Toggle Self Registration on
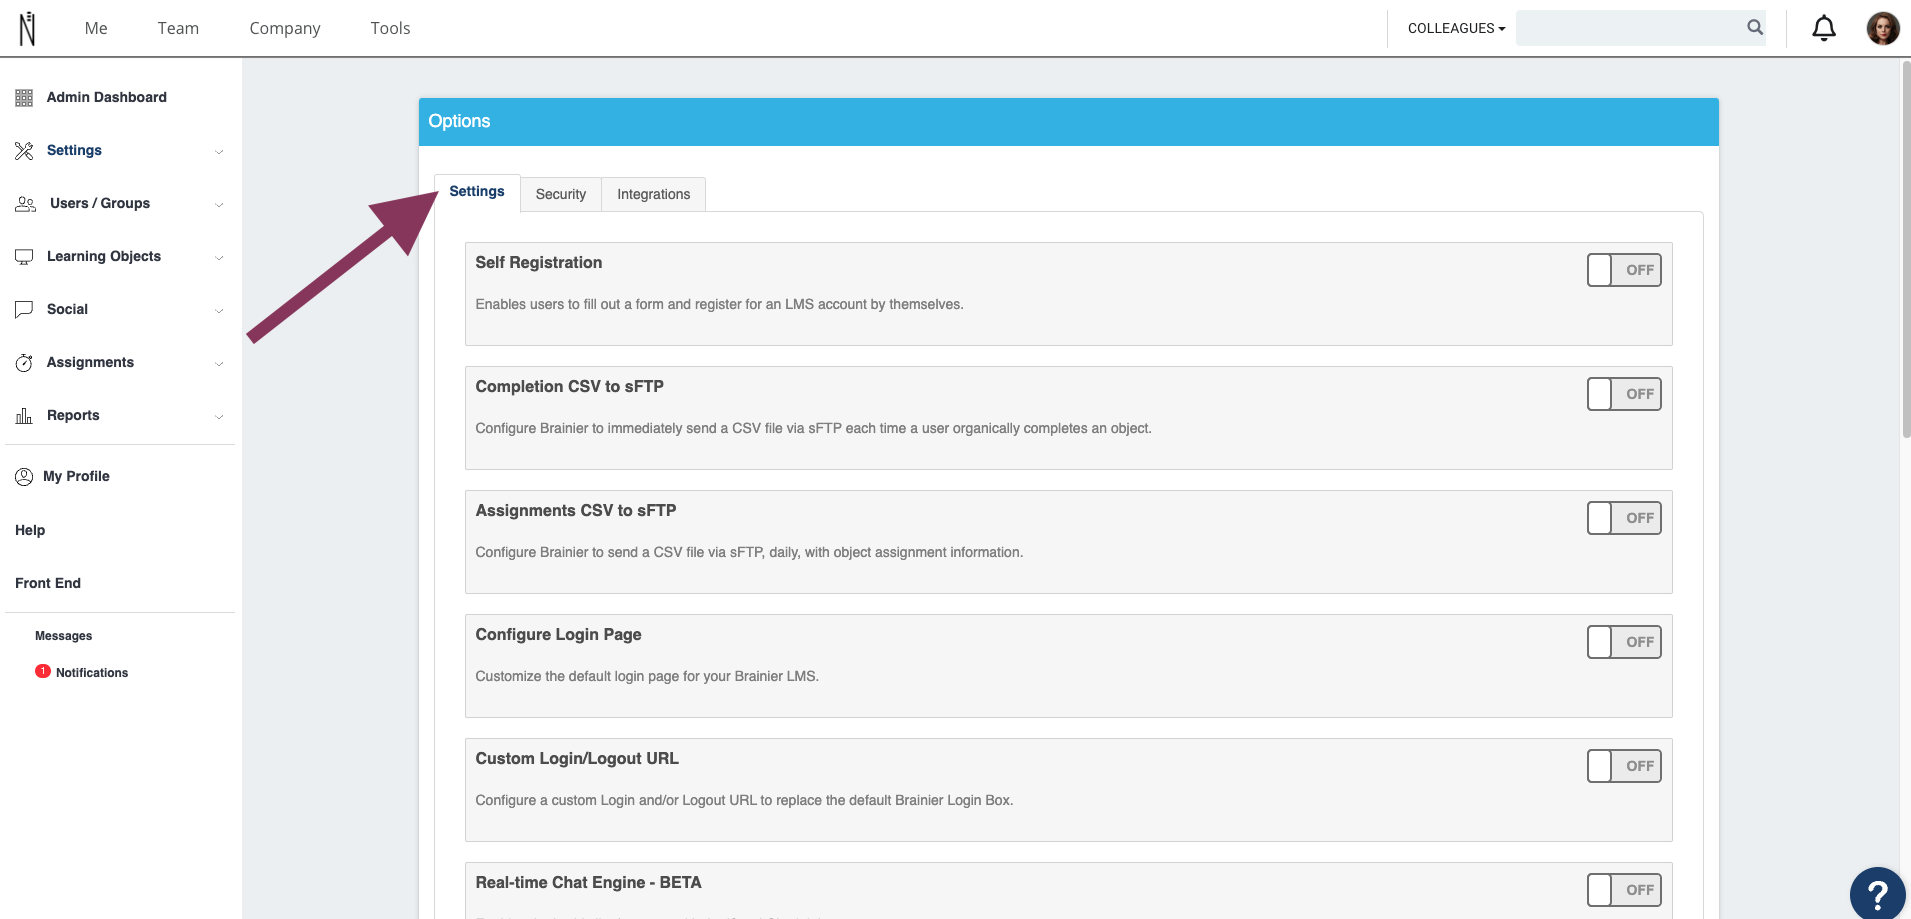 [x=1624, y=270]
